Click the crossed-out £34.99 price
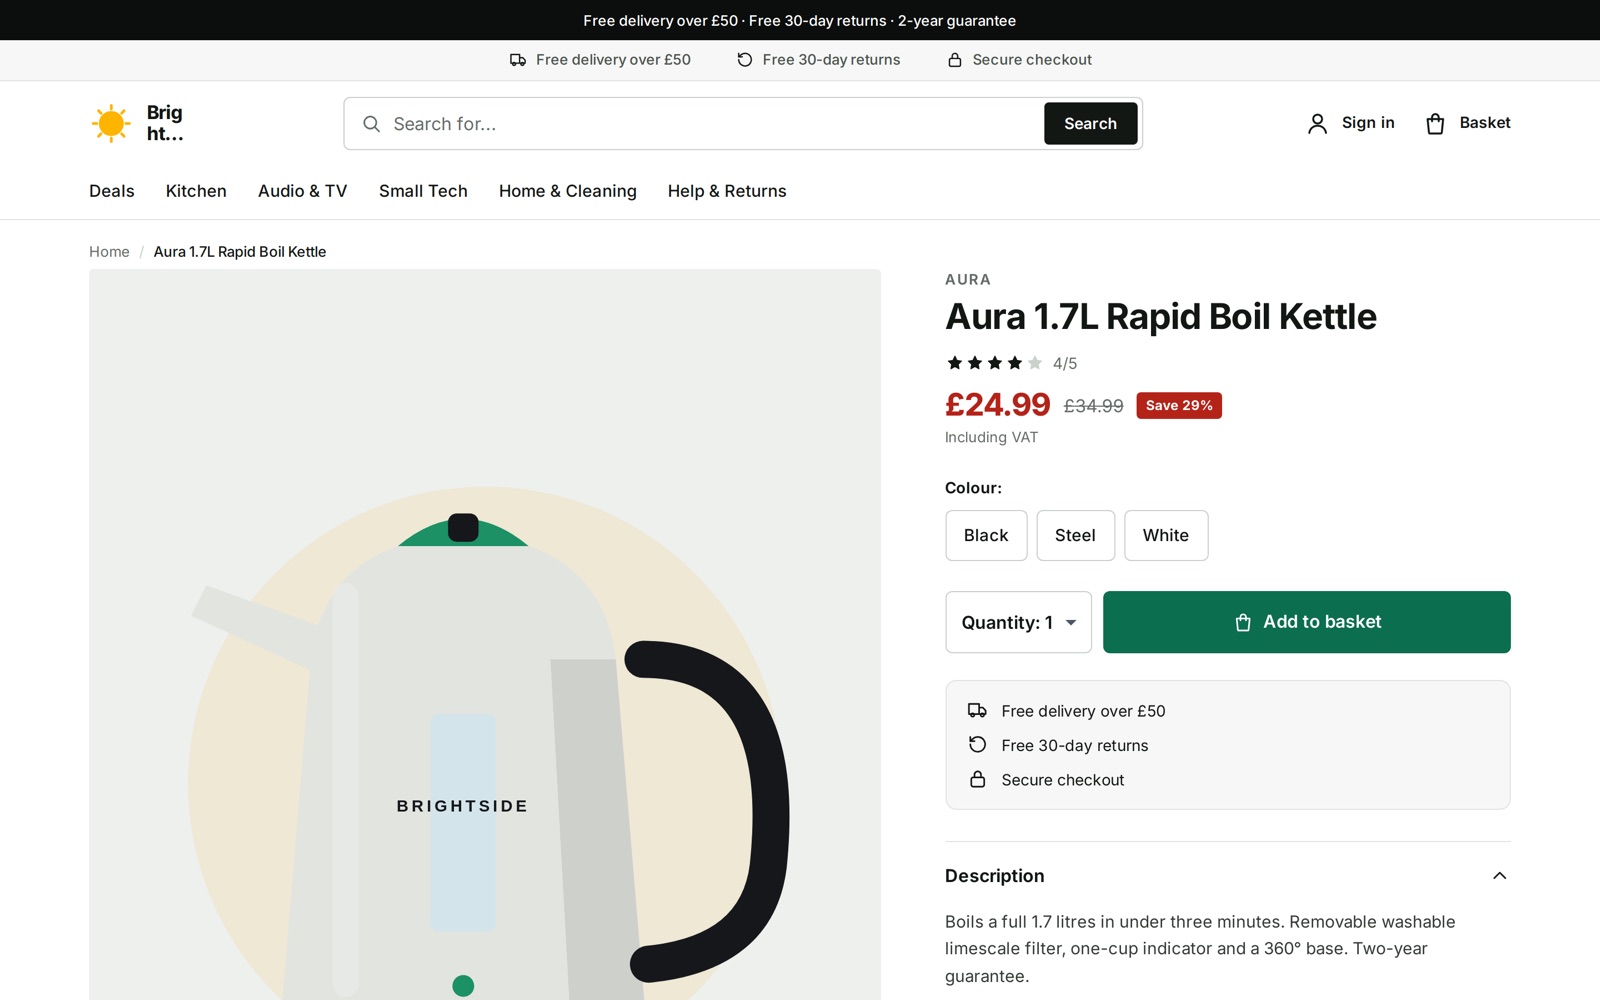 [x=1093, y=406]
